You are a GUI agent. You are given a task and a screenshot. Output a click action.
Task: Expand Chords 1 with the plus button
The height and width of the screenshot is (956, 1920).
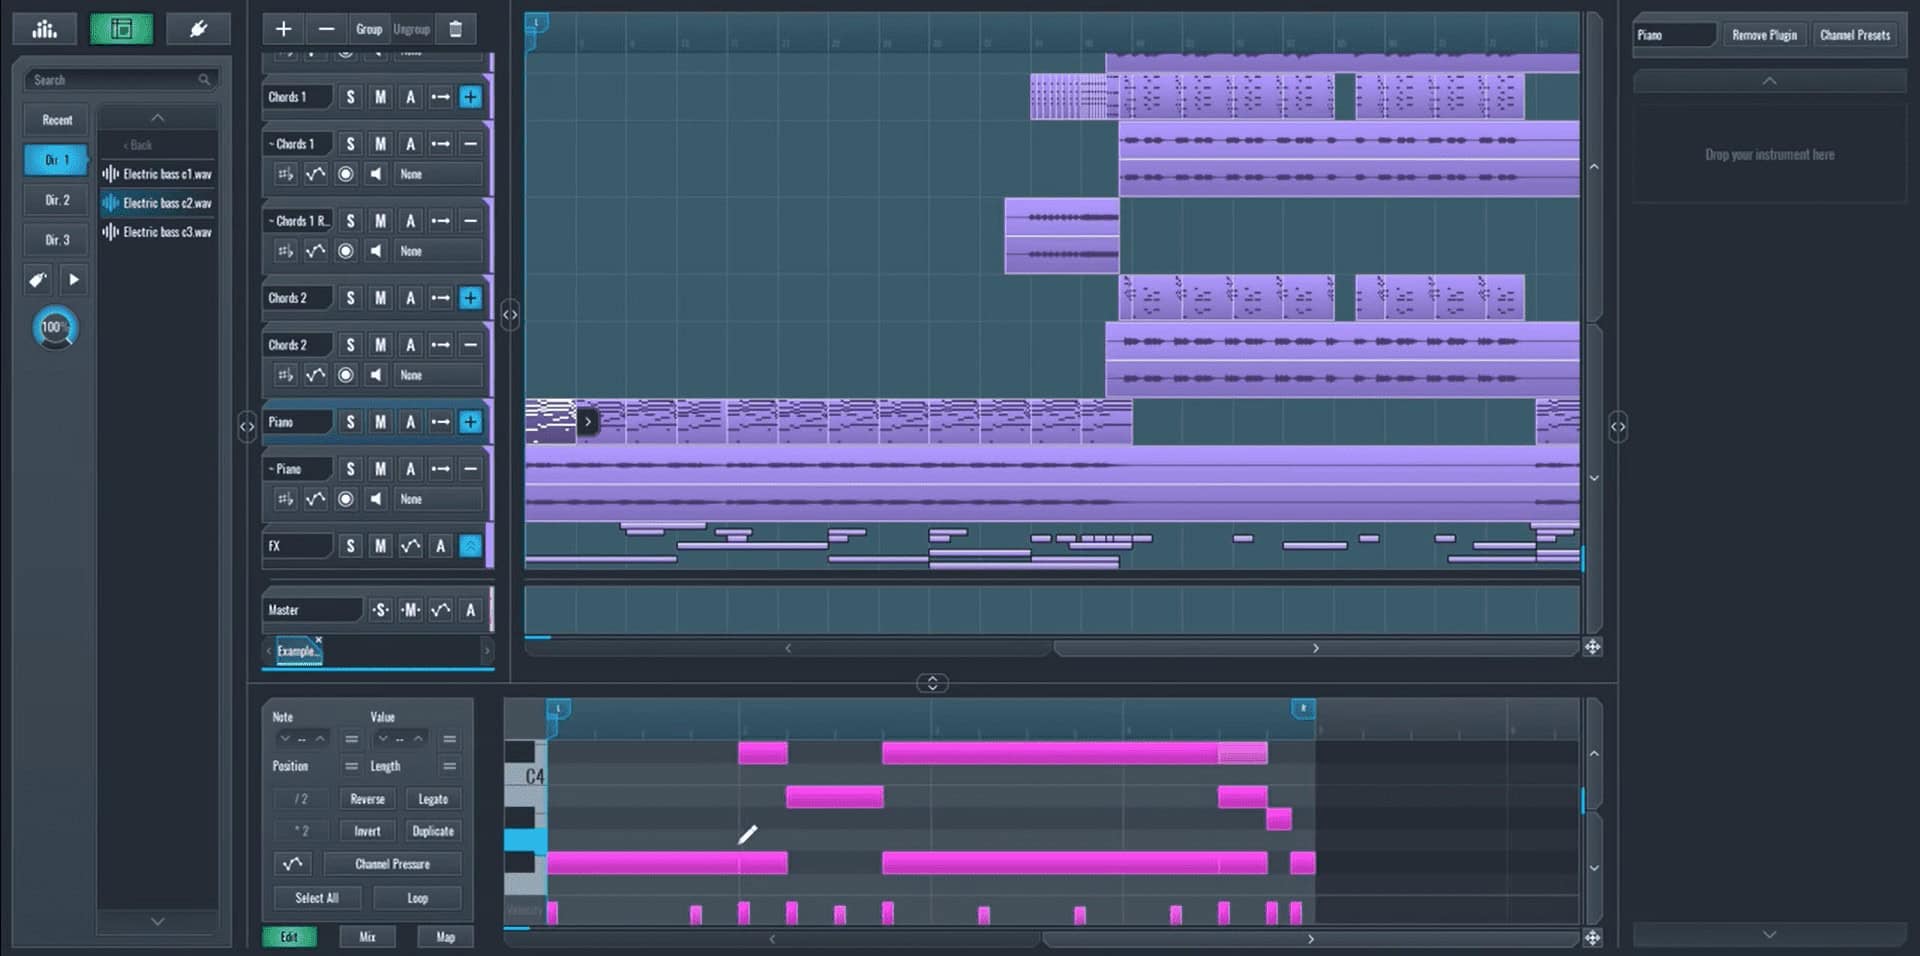tap(470, 97)
